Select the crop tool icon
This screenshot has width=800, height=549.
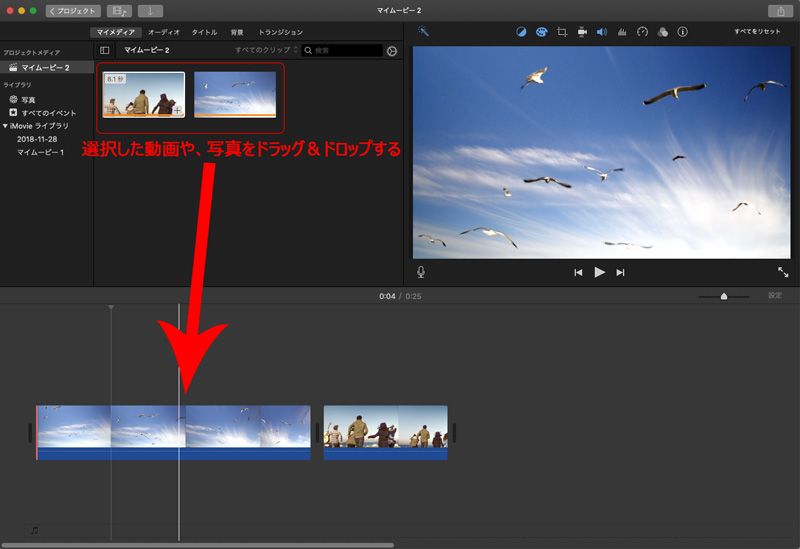[562, 32]
